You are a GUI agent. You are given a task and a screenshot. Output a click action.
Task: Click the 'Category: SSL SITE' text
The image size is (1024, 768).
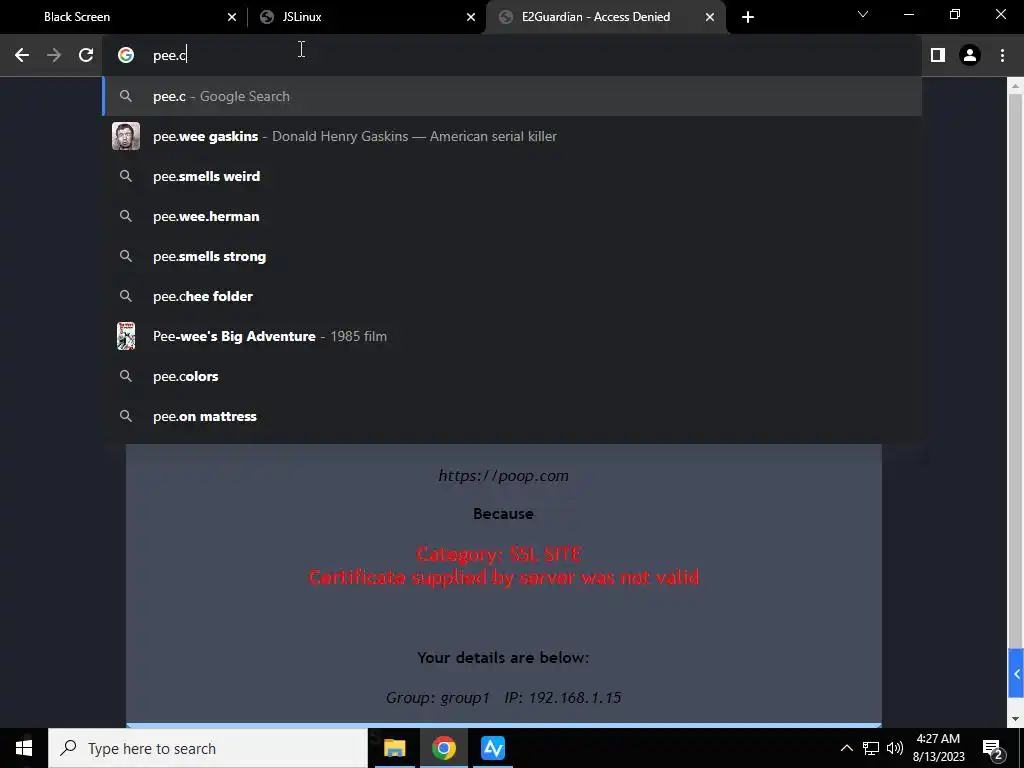pyautogui.click(x=499, y=554)
